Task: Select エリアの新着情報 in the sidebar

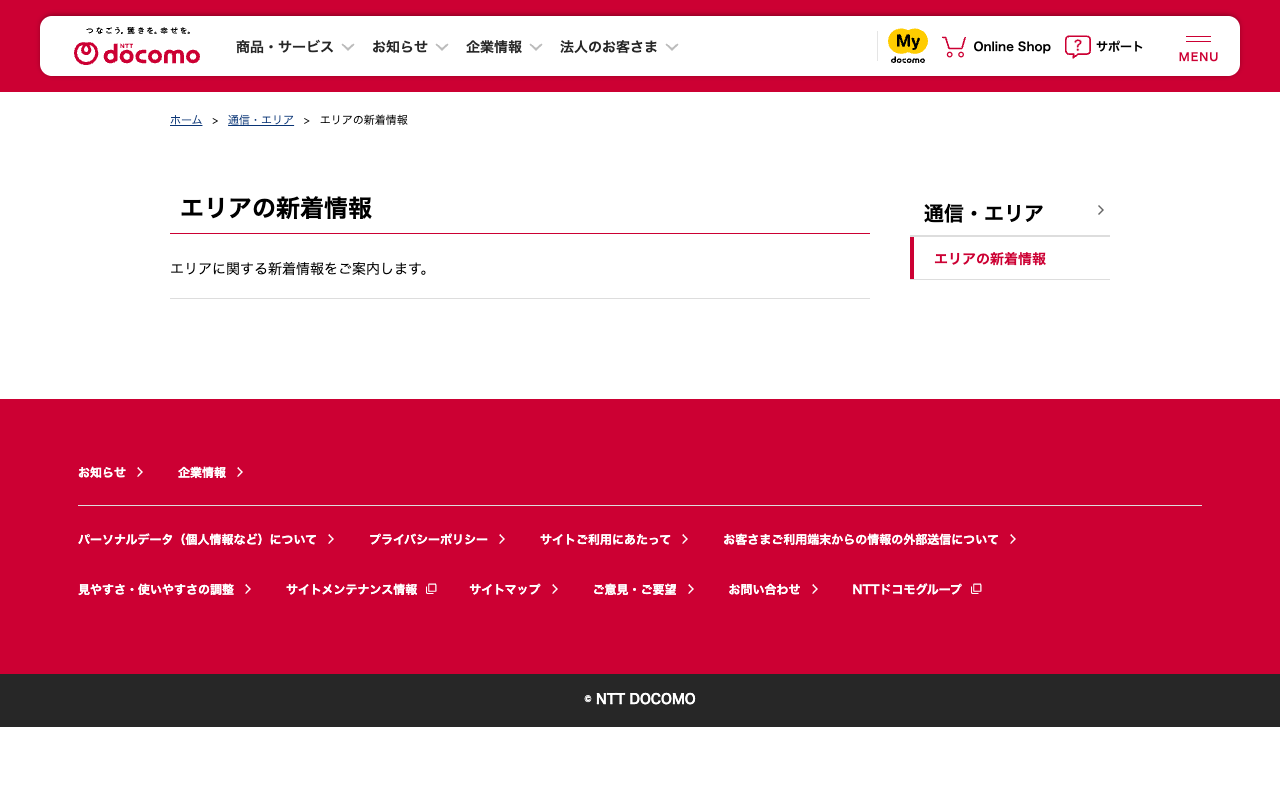Action: click(1010, 259)
